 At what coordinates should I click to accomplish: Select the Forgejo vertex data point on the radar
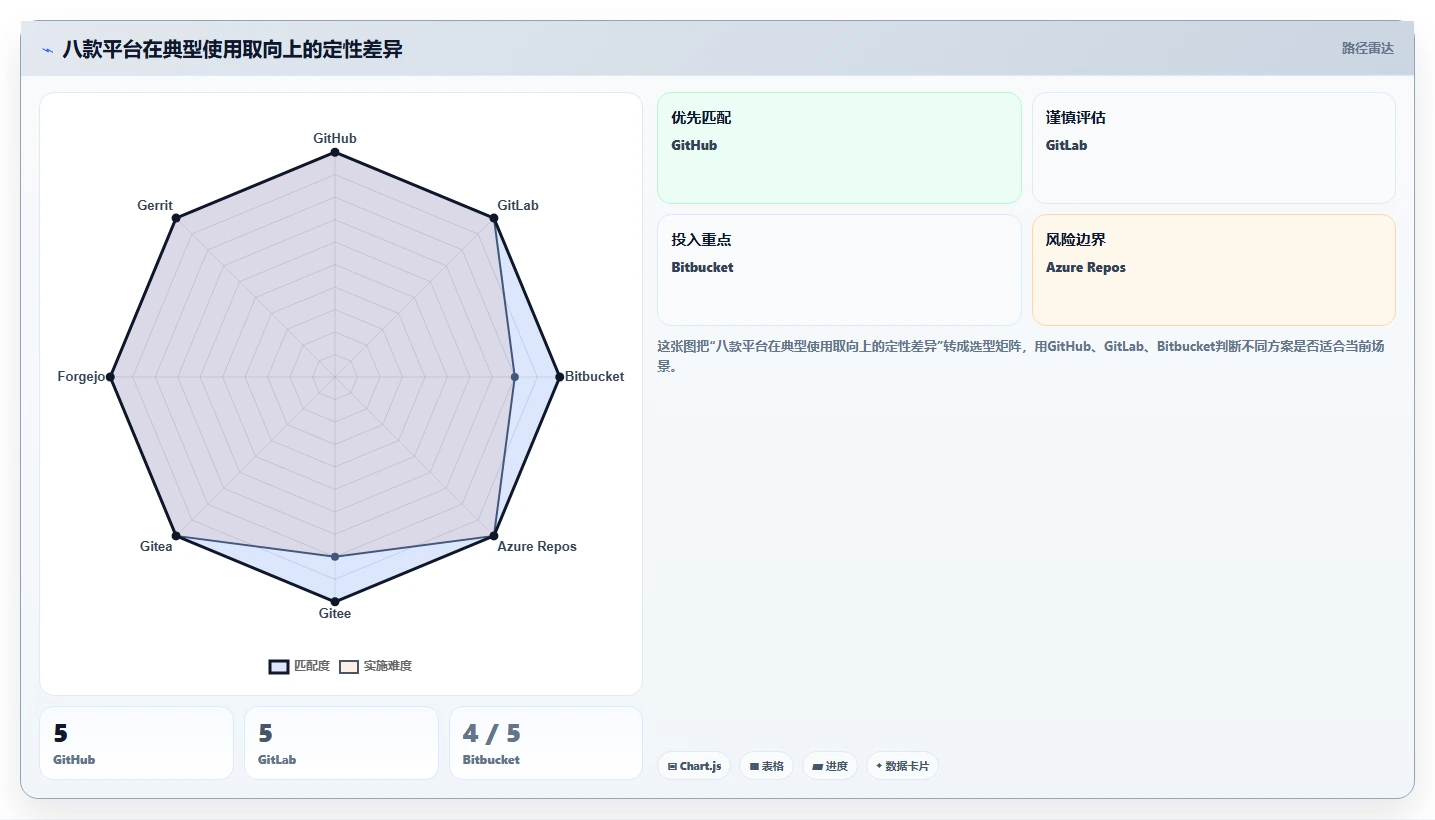point(110,377)
